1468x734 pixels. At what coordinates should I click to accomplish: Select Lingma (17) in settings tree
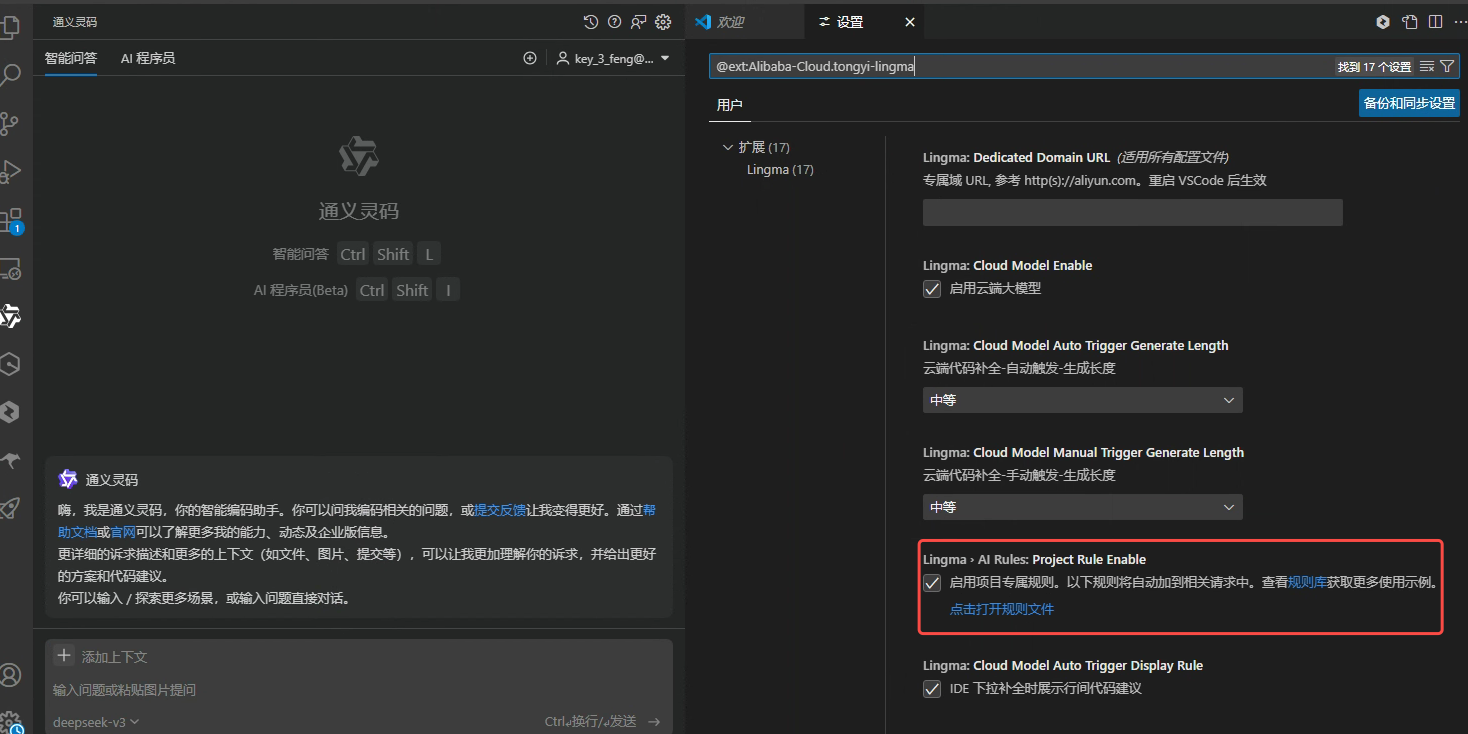click(x=780, y=170)
